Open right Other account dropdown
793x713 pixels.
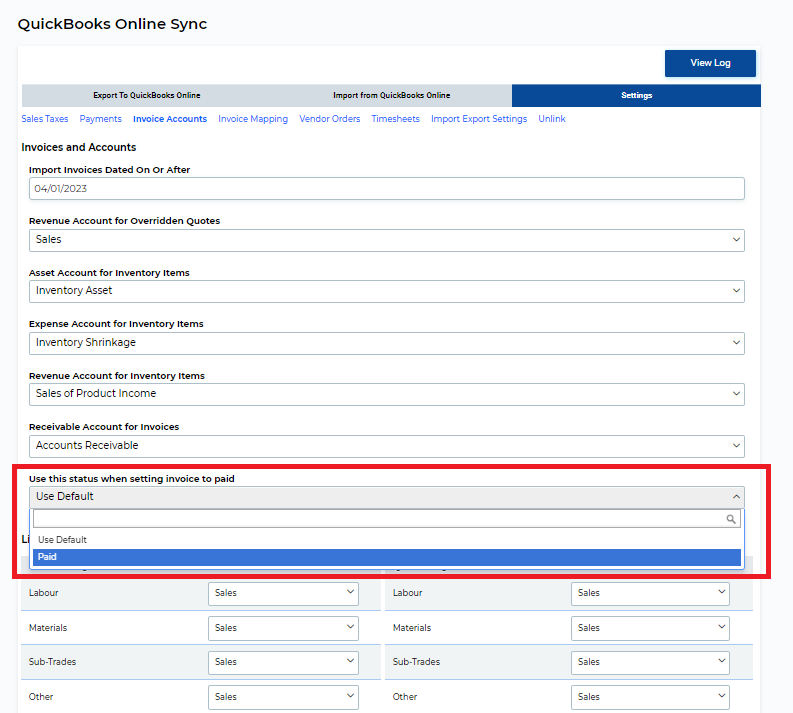pyautogui.click(x=650, y=697)
